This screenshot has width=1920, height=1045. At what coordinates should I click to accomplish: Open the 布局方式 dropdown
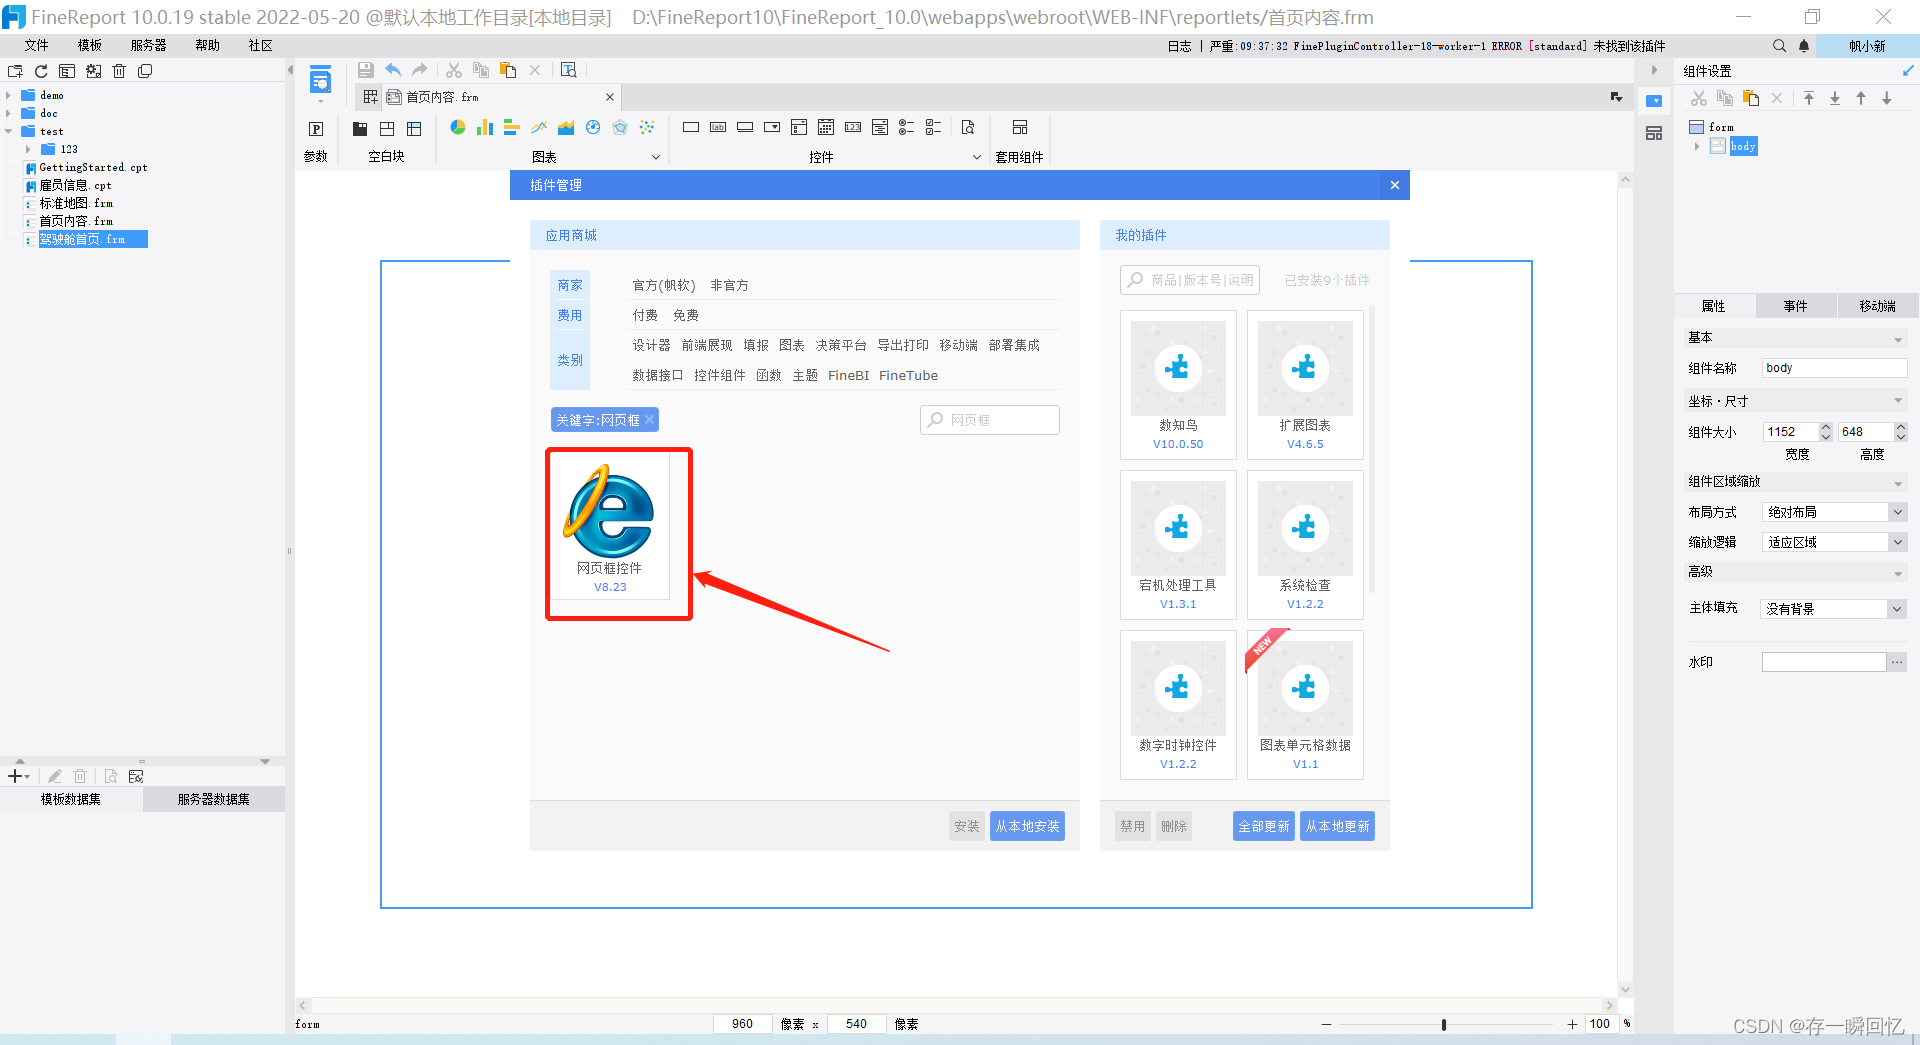[1897, 512]
